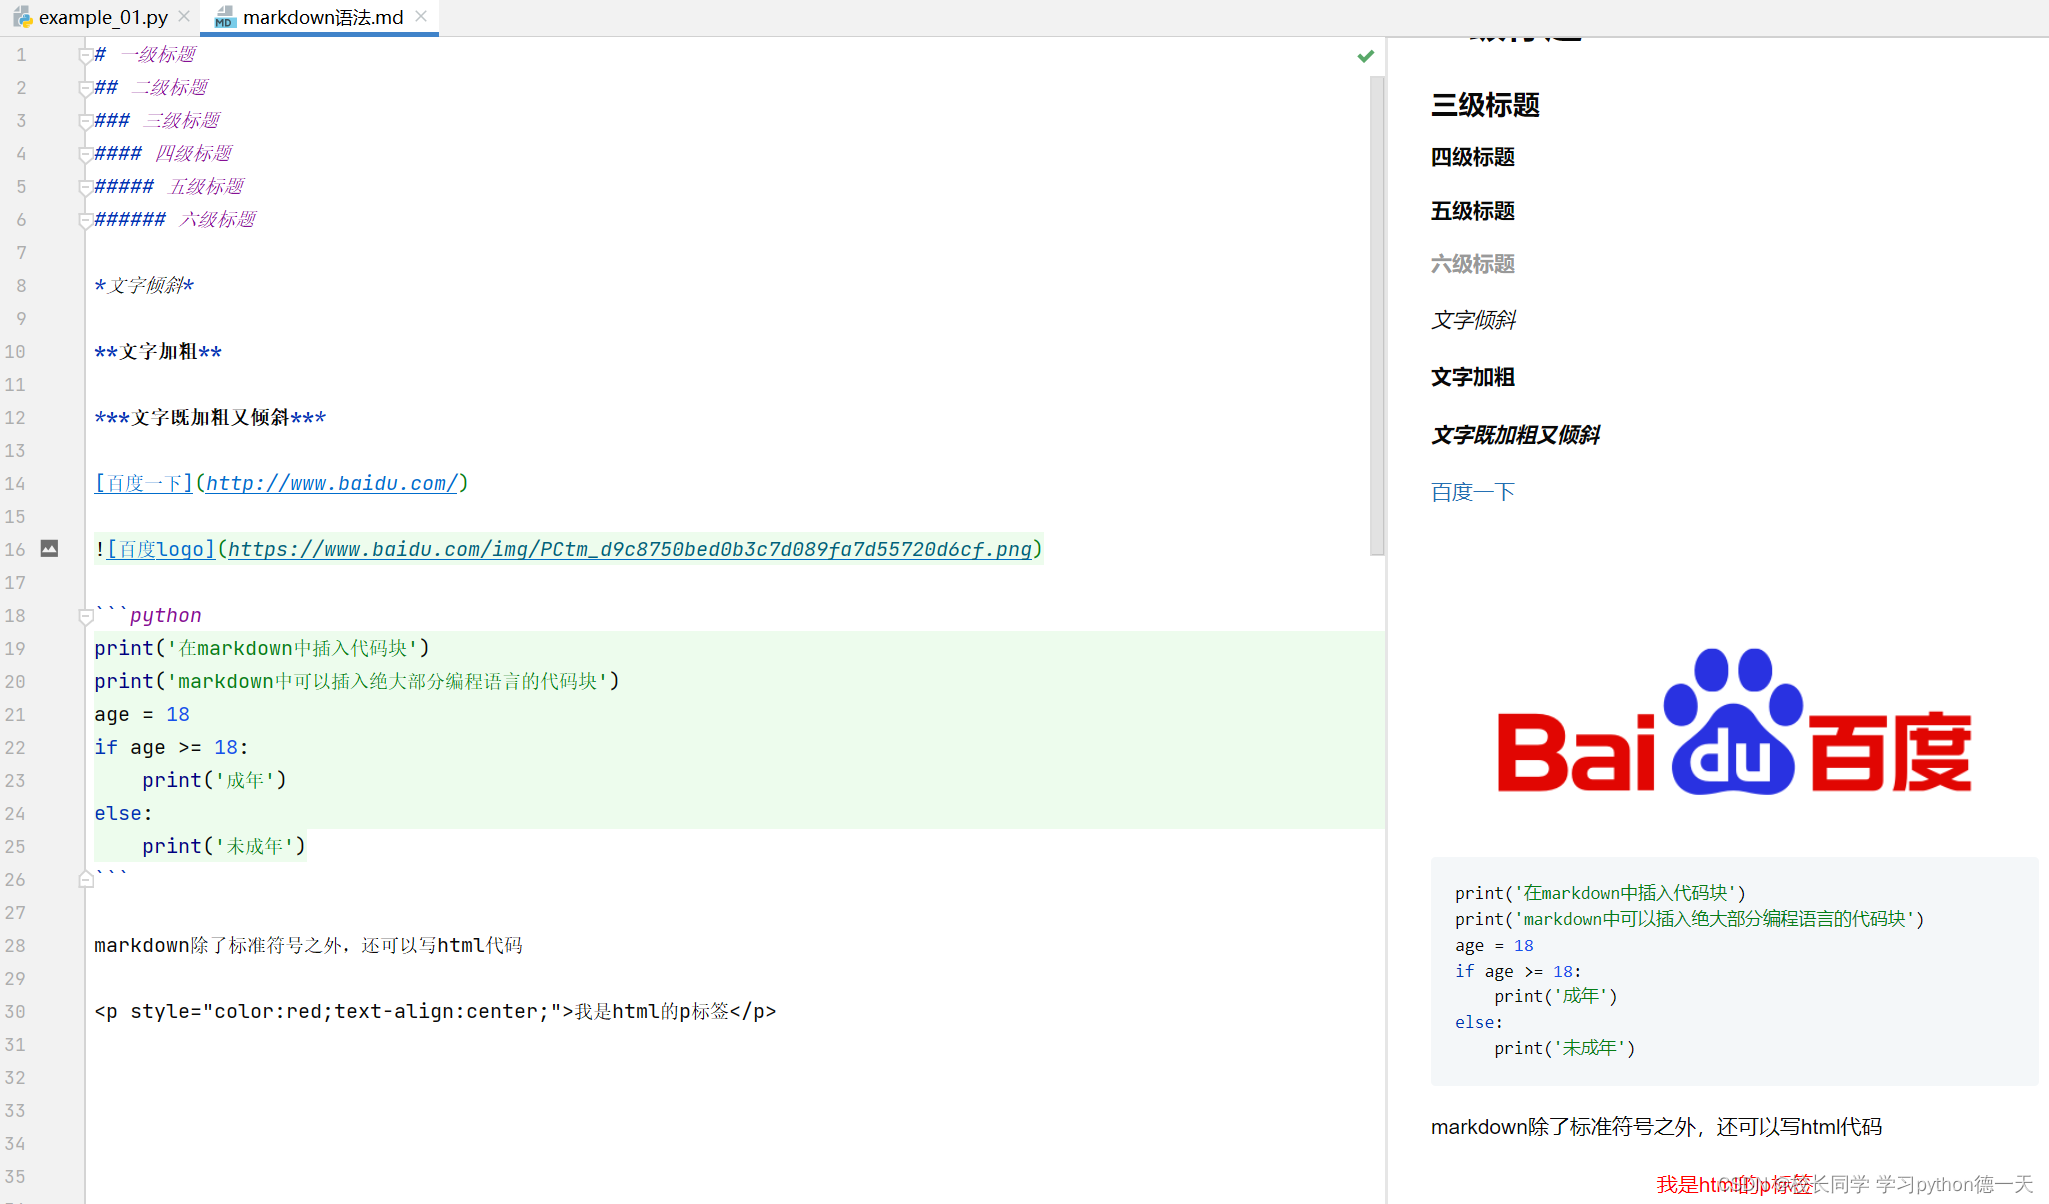Click the 四级标题 heading in preview
The width and height of the screenshot is (2049, 1204).
[x=1473, y=157]
